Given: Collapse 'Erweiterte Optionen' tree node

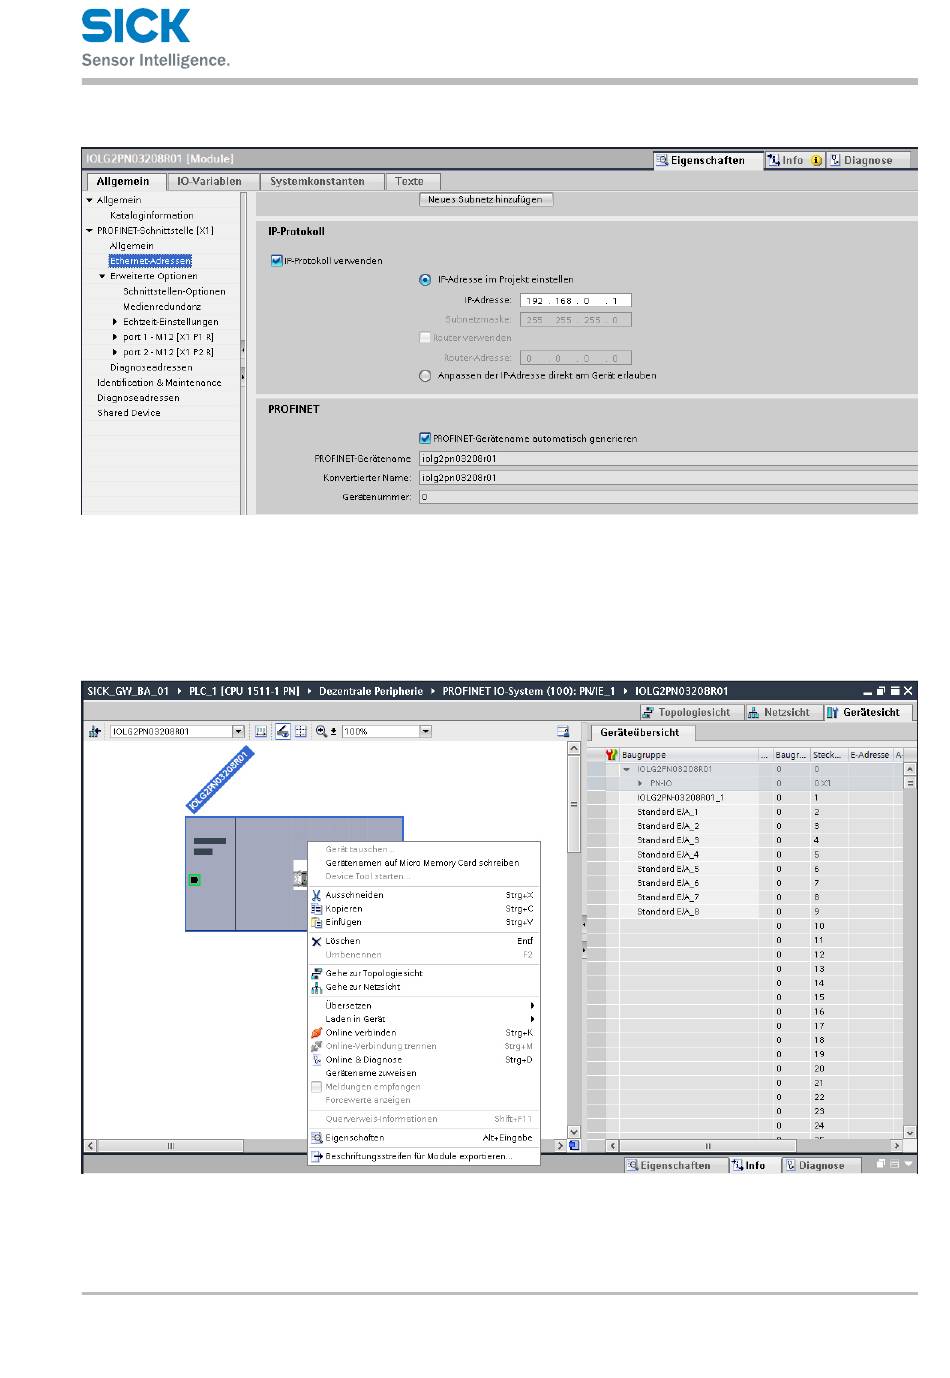Looking at the screenshot, I should click(102, 276).
